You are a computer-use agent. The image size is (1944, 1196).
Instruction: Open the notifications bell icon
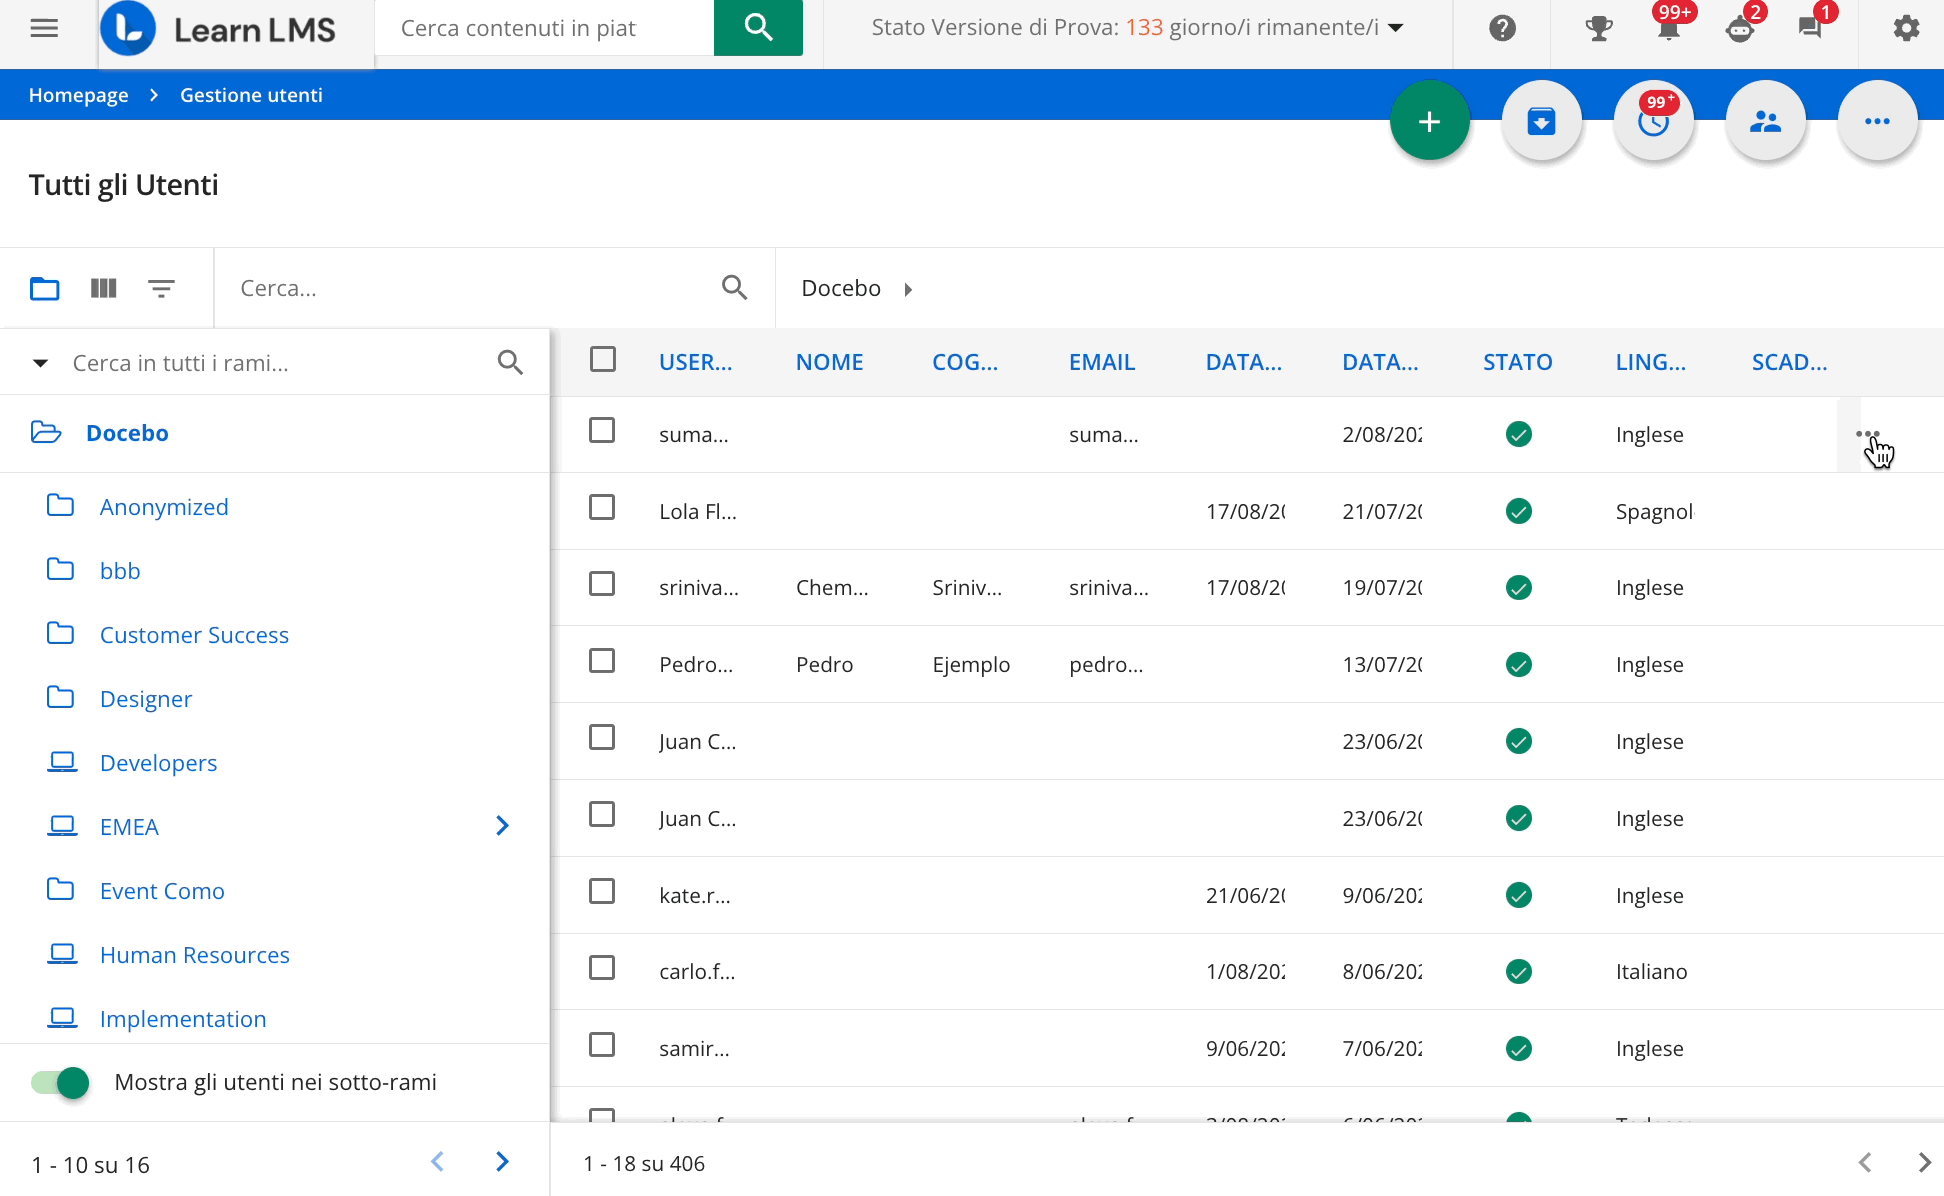tap(1668, 28)
